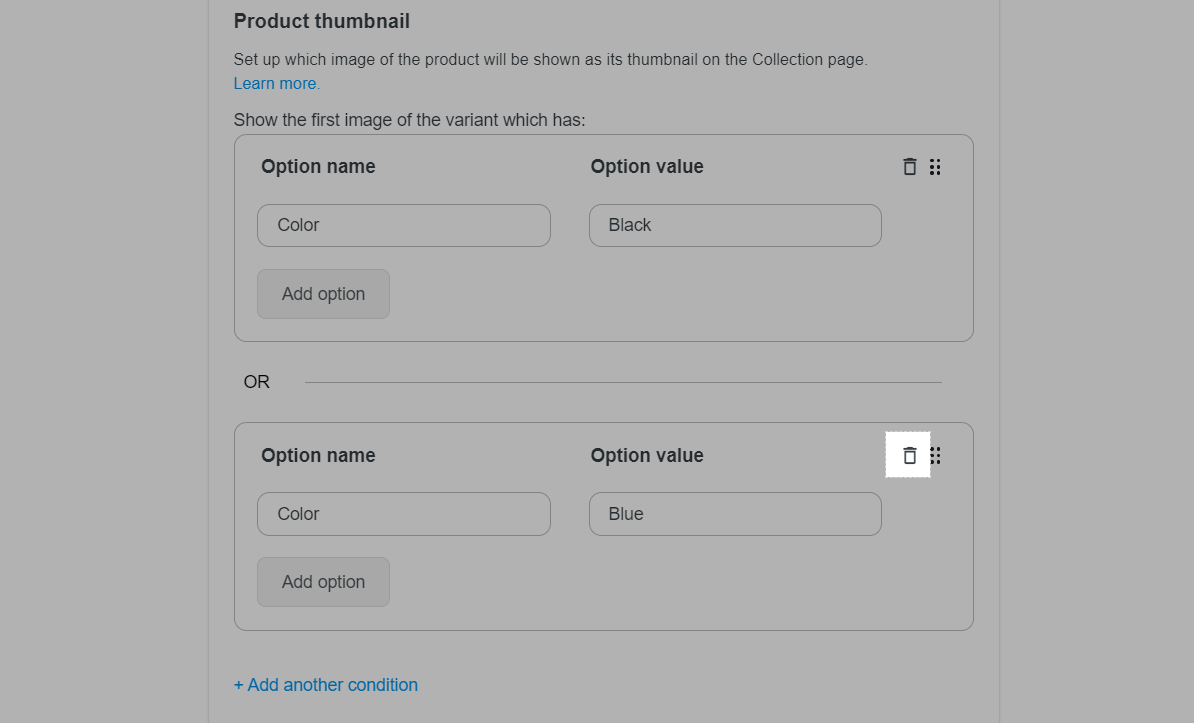Viewport: 1194px width, 723px height.
Task: Click drag handle of Black condition
Action: click(x=935, y=167)
